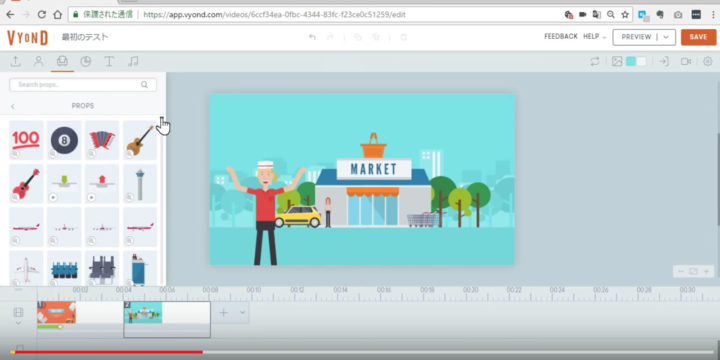Open the Text library icon
720x360 pixels.
pos(109,62)
